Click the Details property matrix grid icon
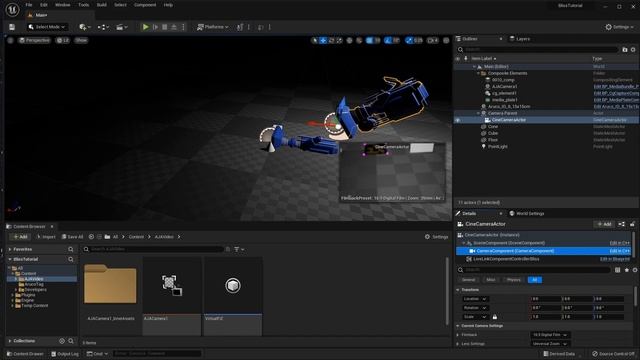Image resolution: width=640 pixels, height=360 pixels. tap(618, 270)
